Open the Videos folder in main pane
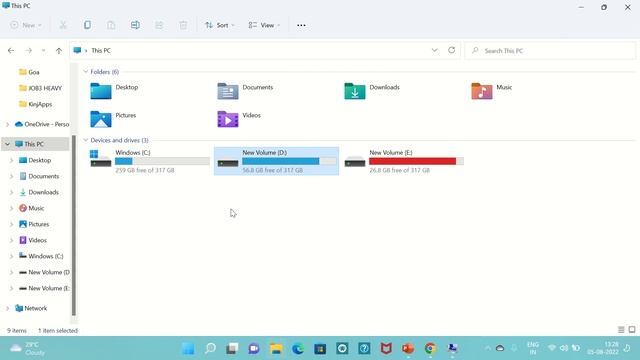The height and width of the screenshot is (360, 640). pos(239,119)
